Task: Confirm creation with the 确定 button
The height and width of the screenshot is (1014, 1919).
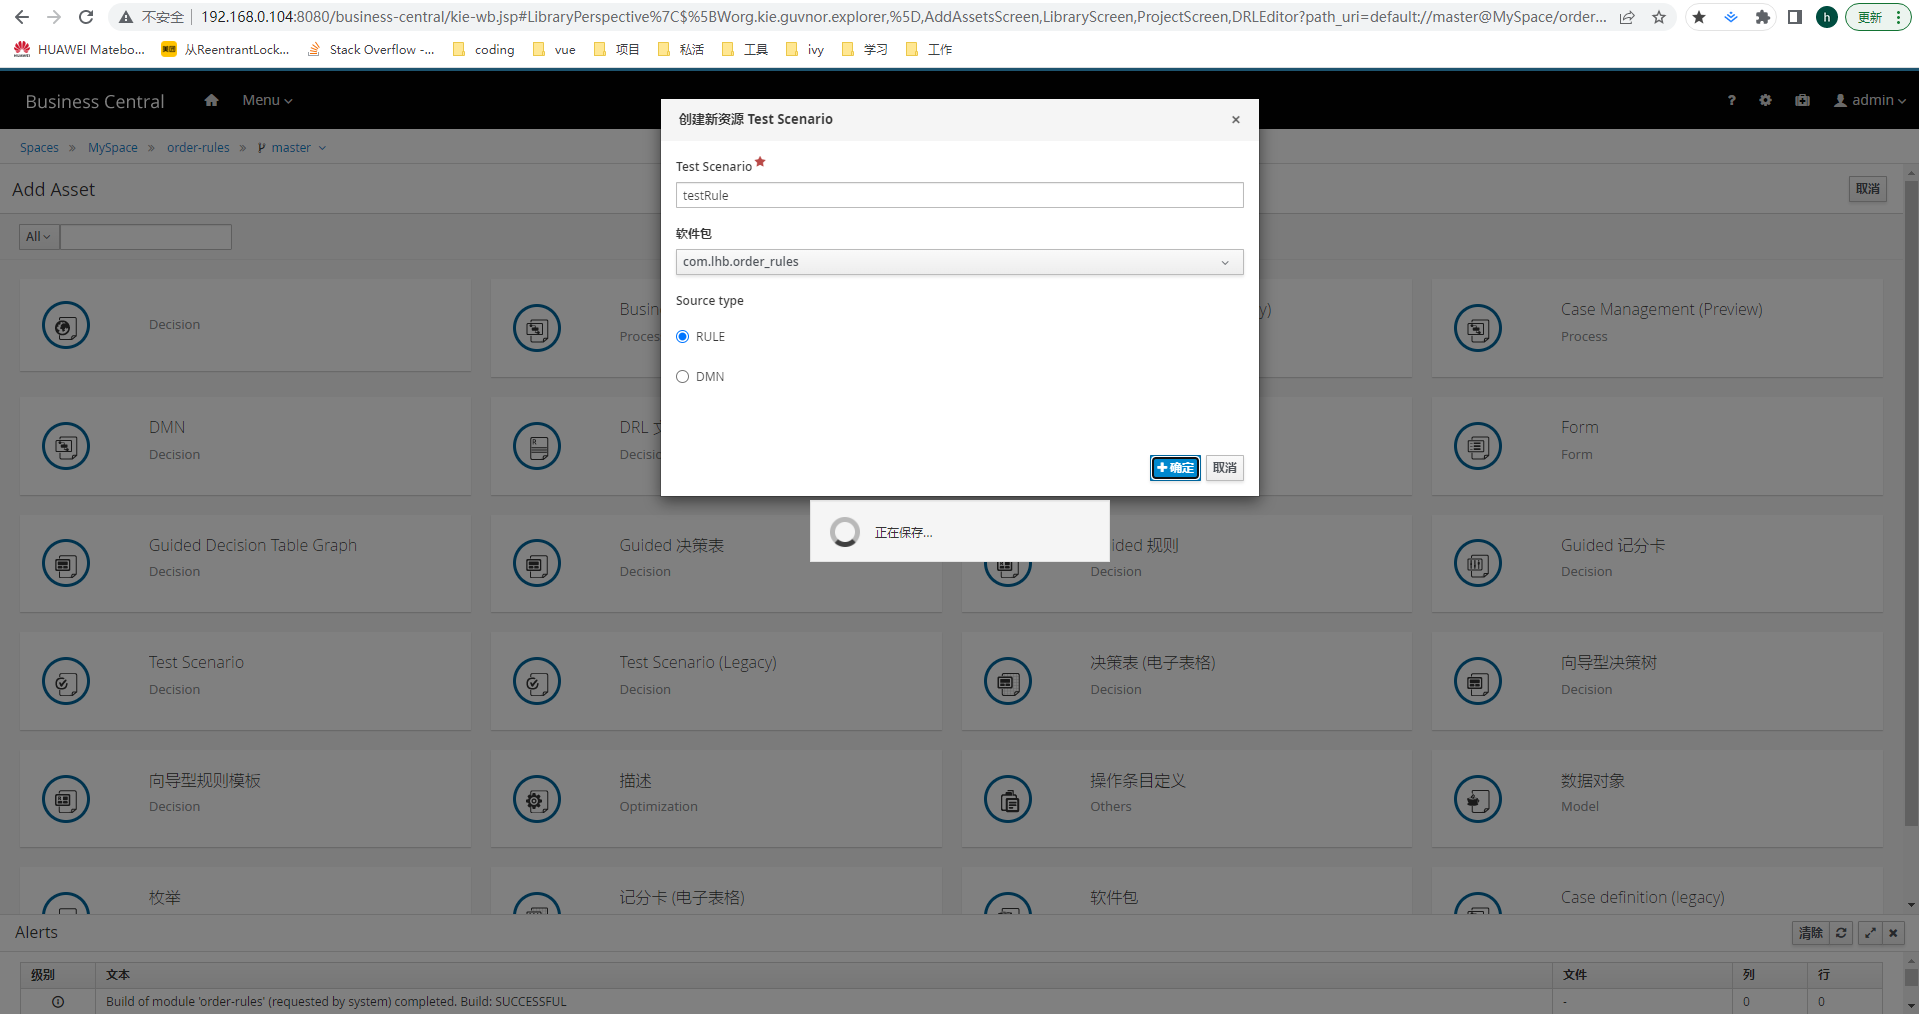Action: tap(1174, 468)
